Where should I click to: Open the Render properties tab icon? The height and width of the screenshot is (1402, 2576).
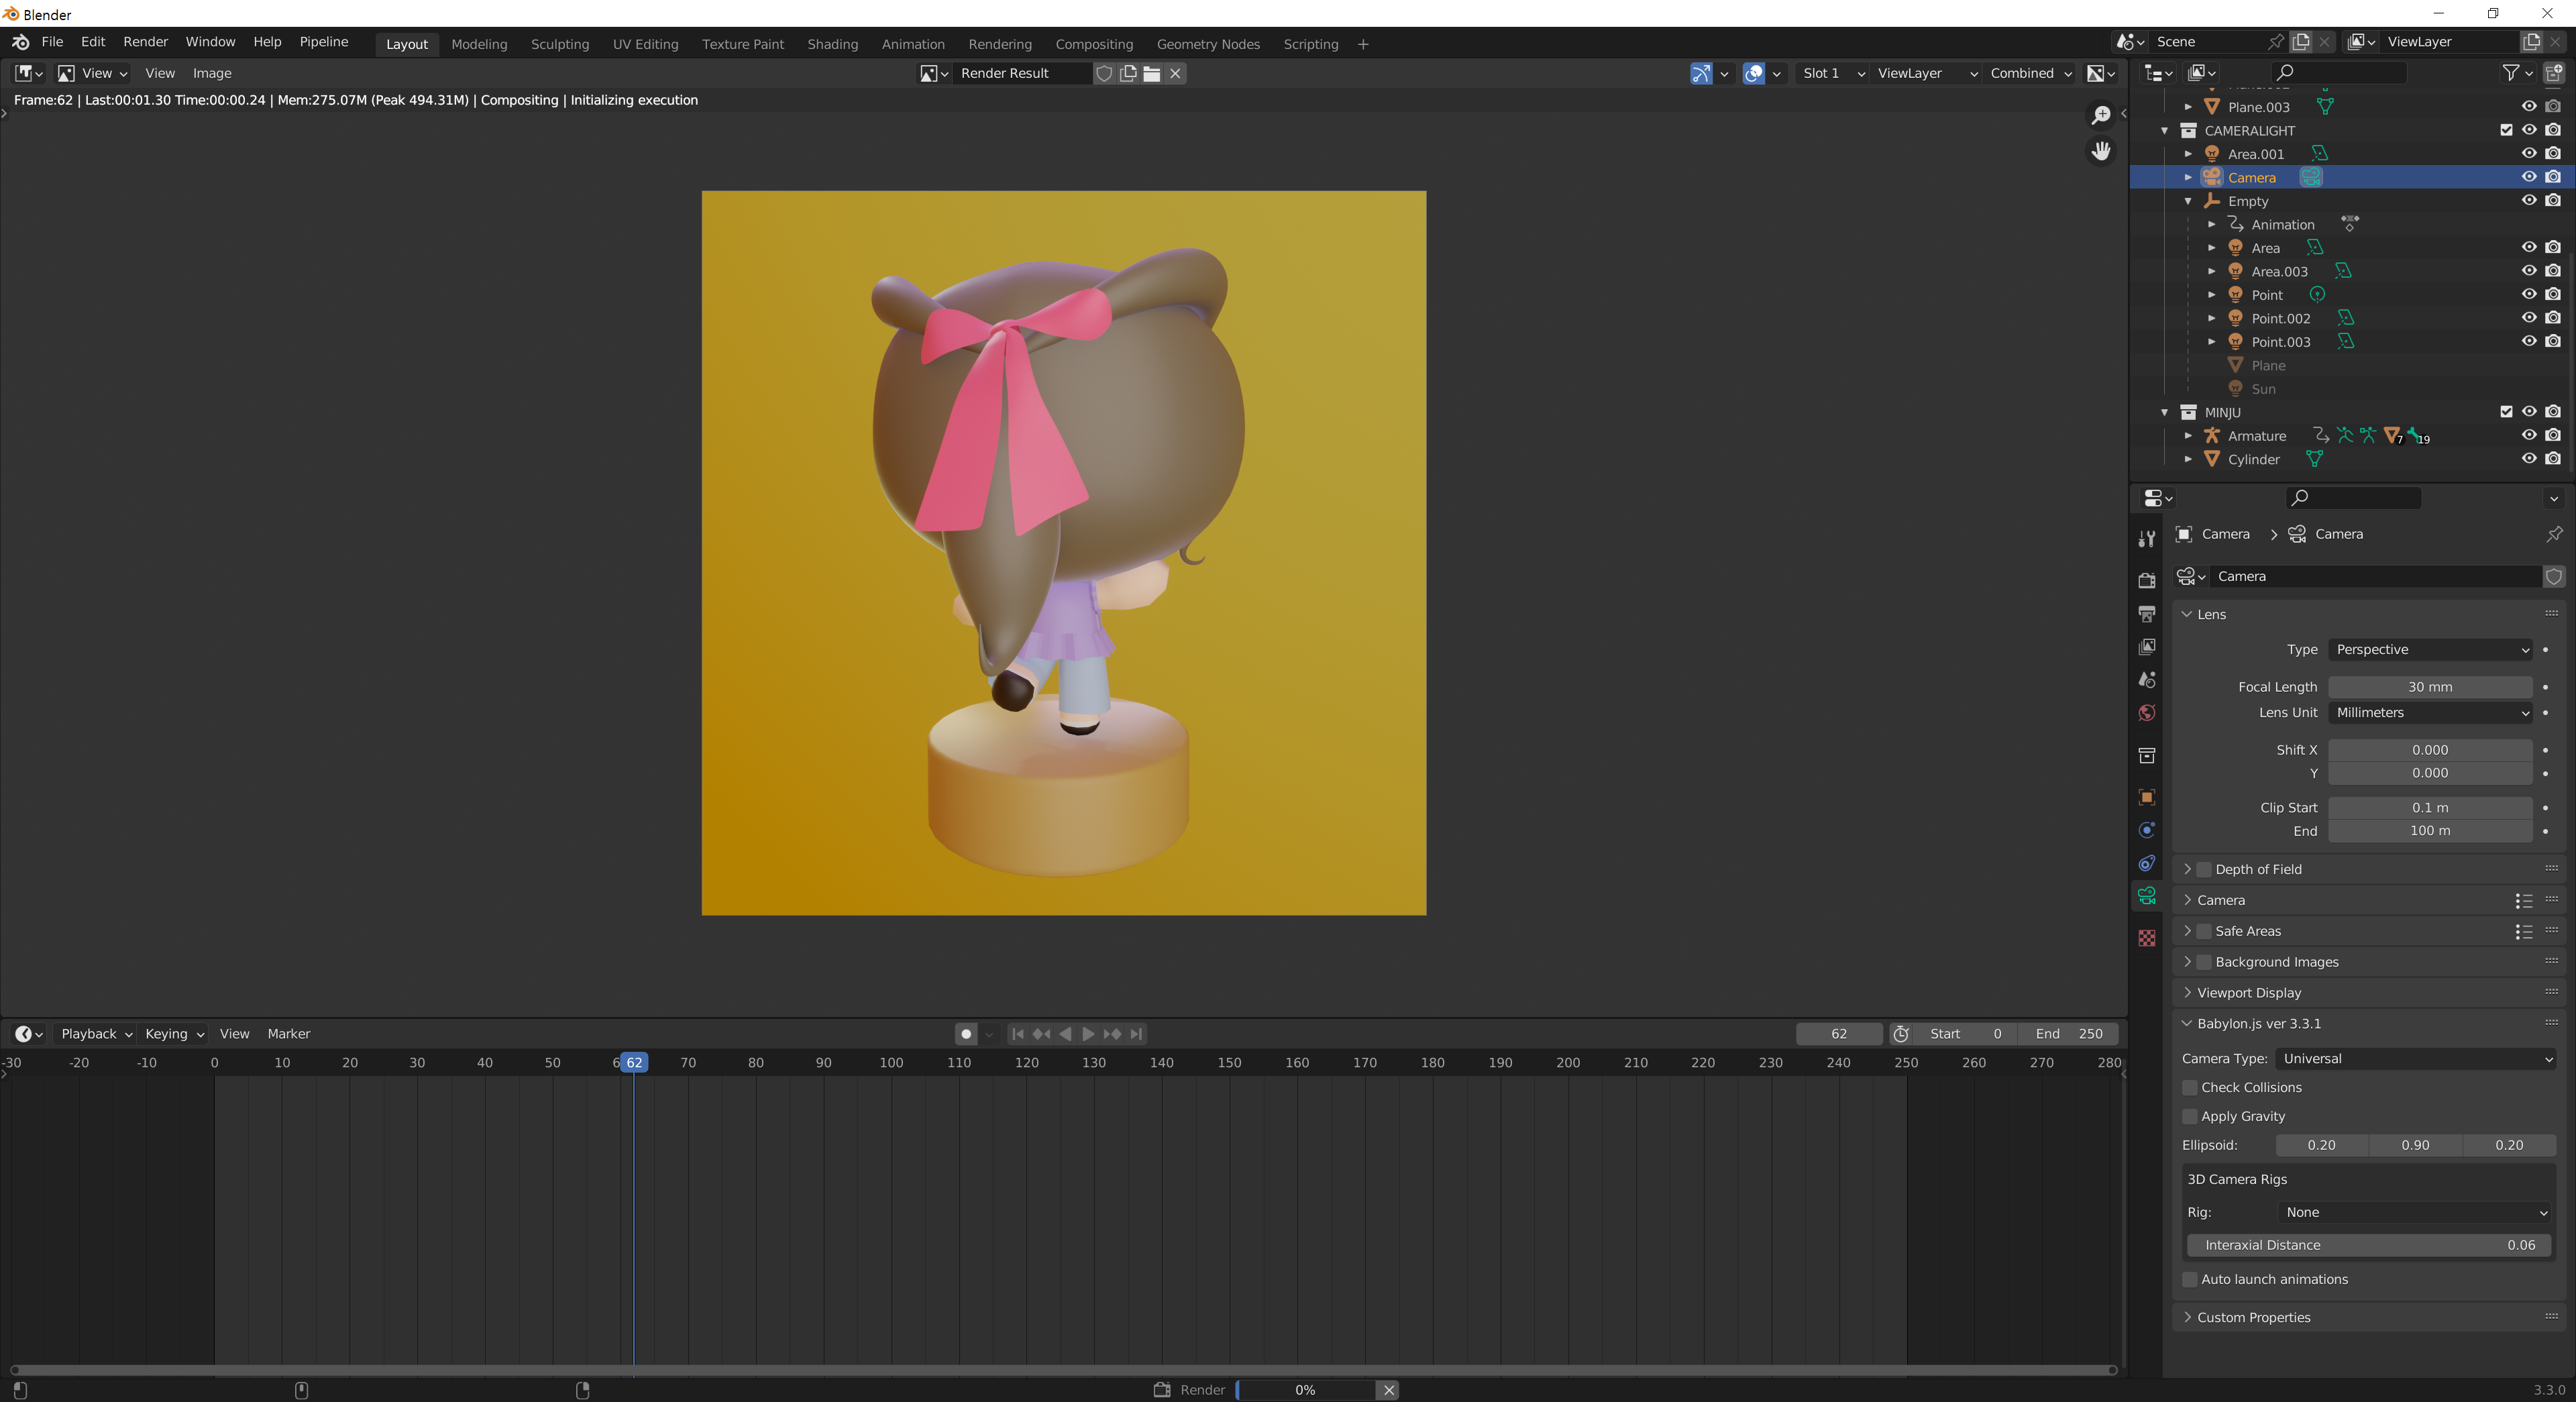[2146, 580]
